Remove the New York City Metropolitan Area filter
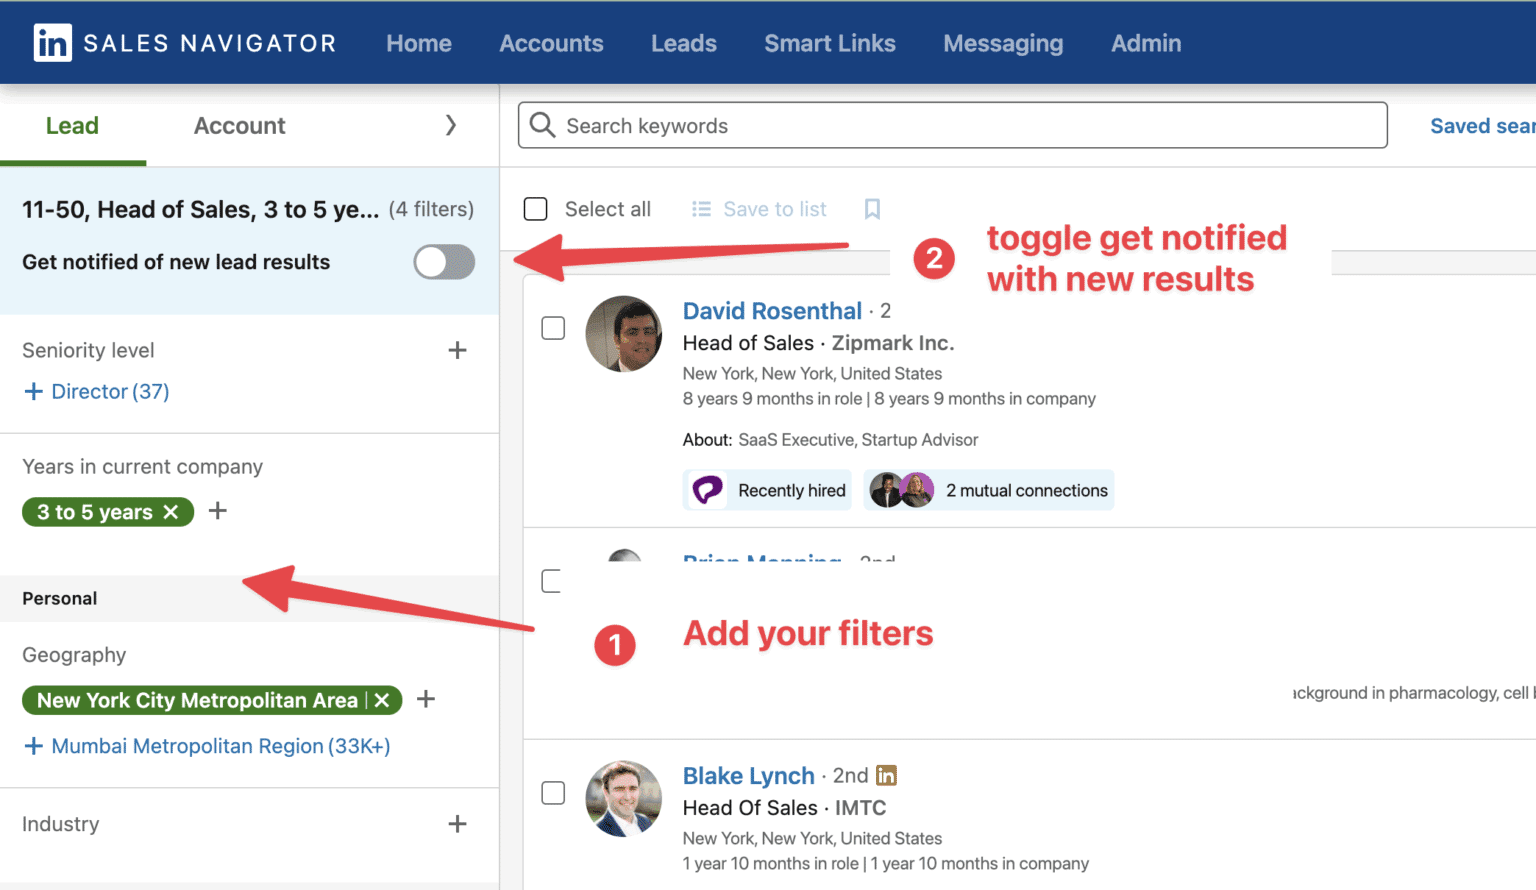Screen dimensions: 1536x890 382,700
